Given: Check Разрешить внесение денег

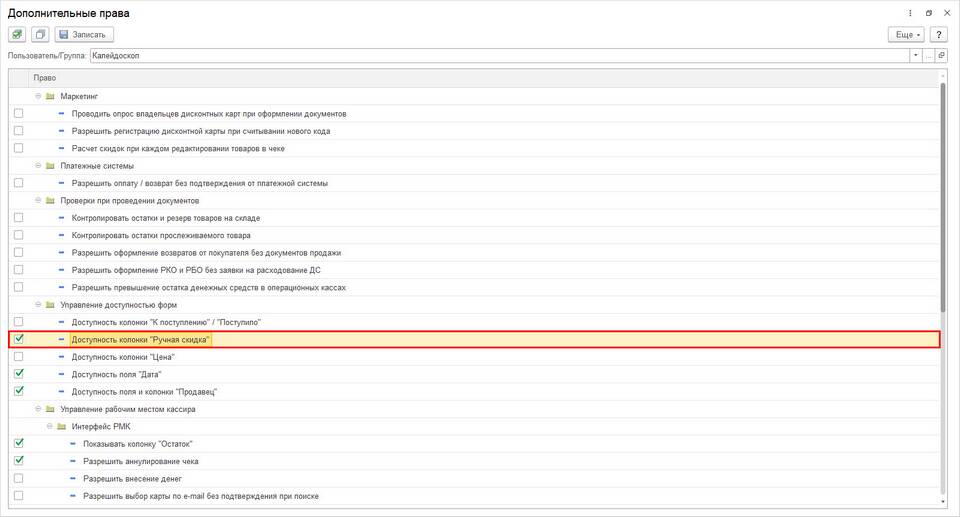Looking at the screenshot, I should (x=19, y=478).
